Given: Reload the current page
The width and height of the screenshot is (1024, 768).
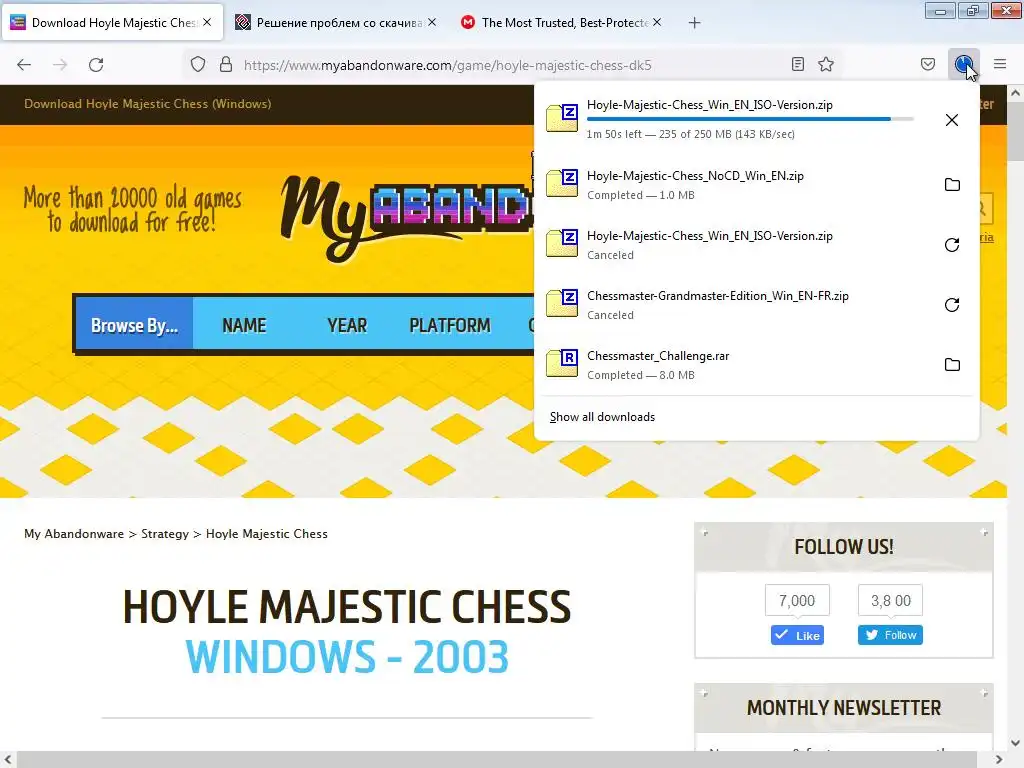Looking at the screenshot, I should click(x=96, y=65).
